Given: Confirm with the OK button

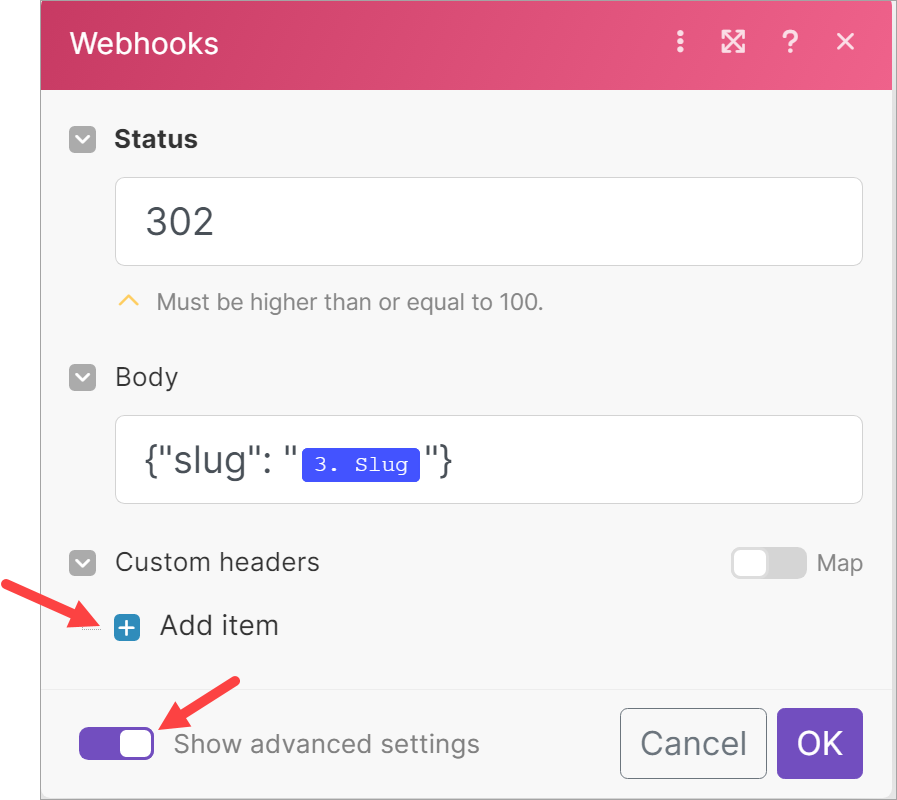Looking at the screenshot, I should click(820, 743).
